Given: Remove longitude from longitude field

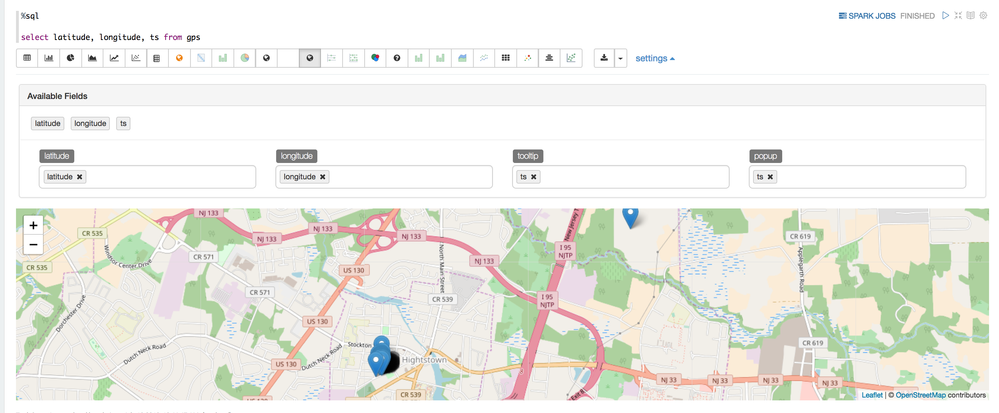Looking at the screenshot, I should pos(323,177).
